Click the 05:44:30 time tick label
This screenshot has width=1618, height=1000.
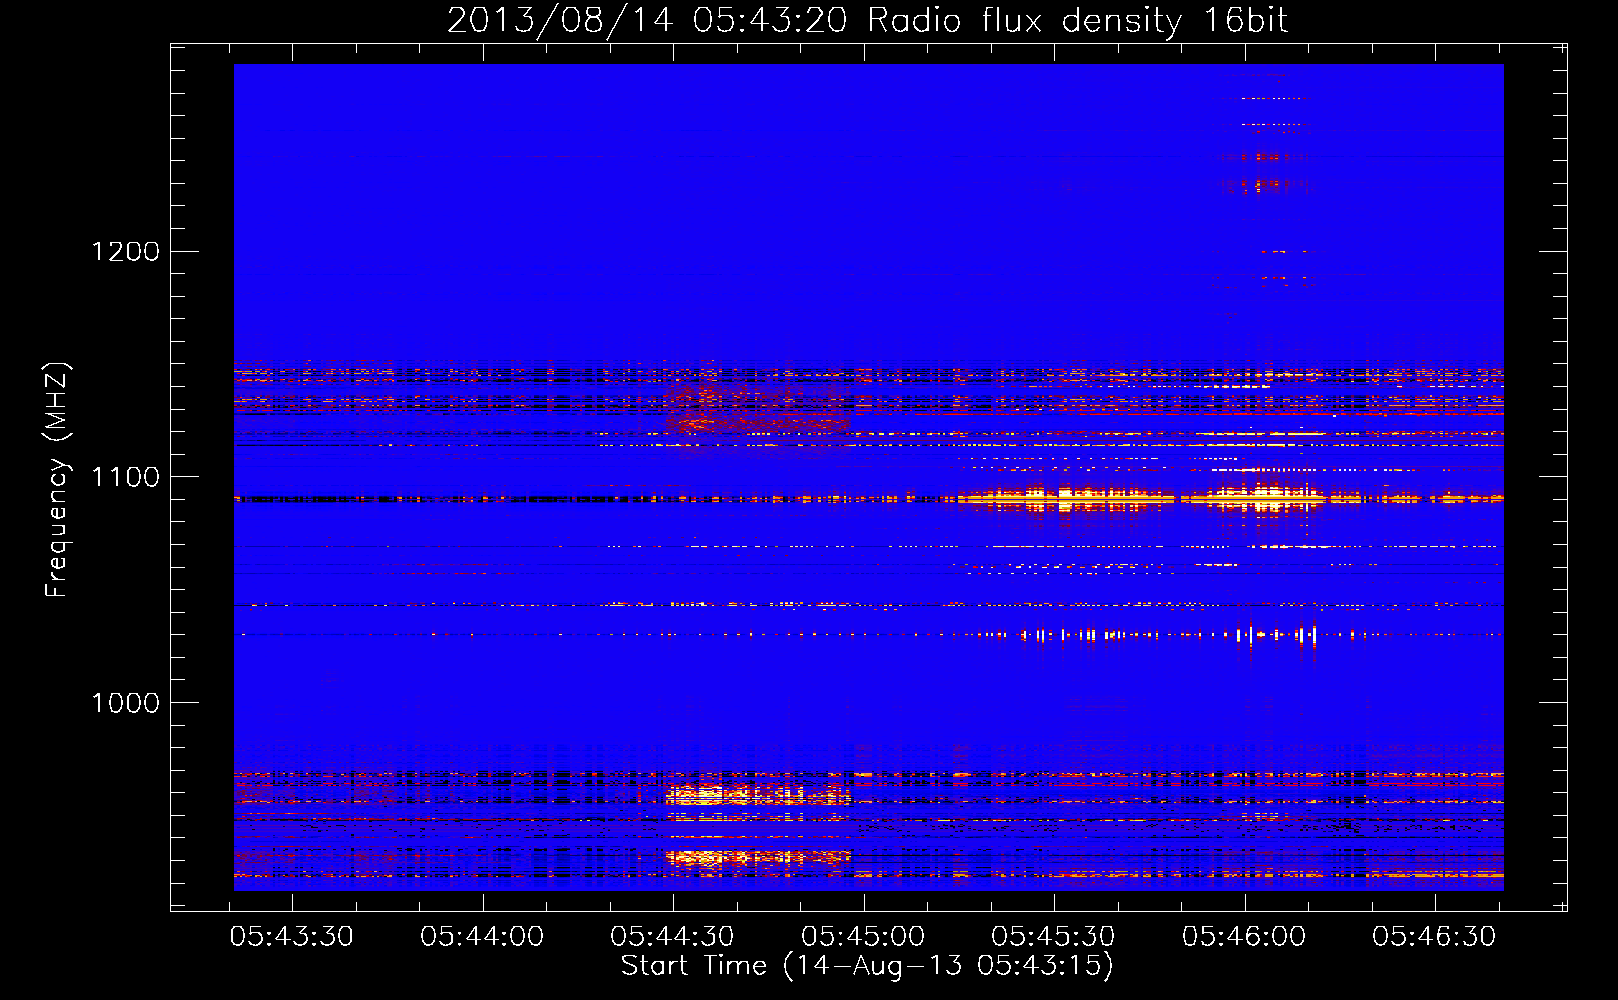click(672, 936)
